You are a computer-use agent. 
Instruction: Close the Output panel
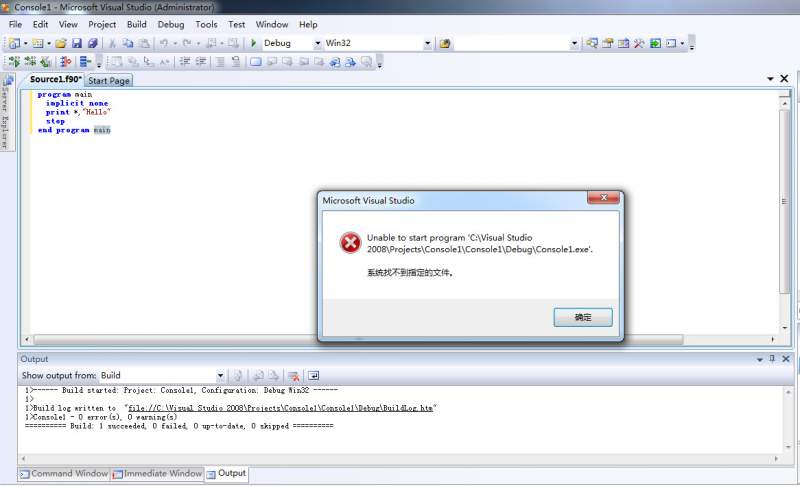coord(786,359)
